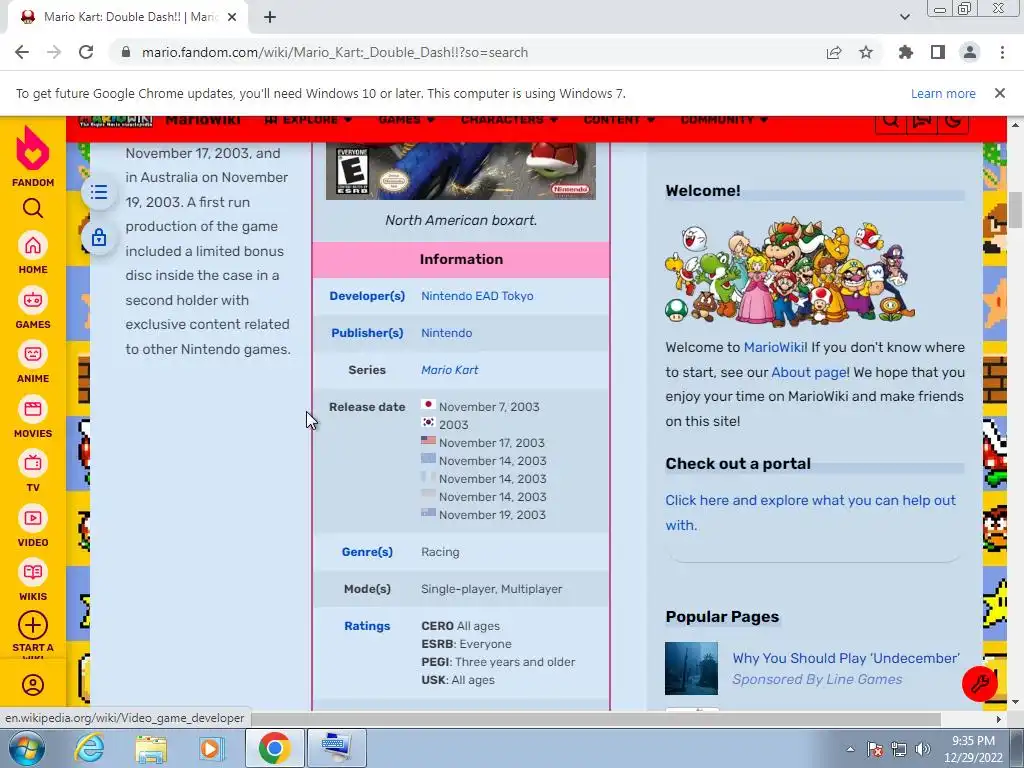This screenshot has width=1024, height=768.
Task: Click the Start a Wiki plus icon
Action: [33, 626]
